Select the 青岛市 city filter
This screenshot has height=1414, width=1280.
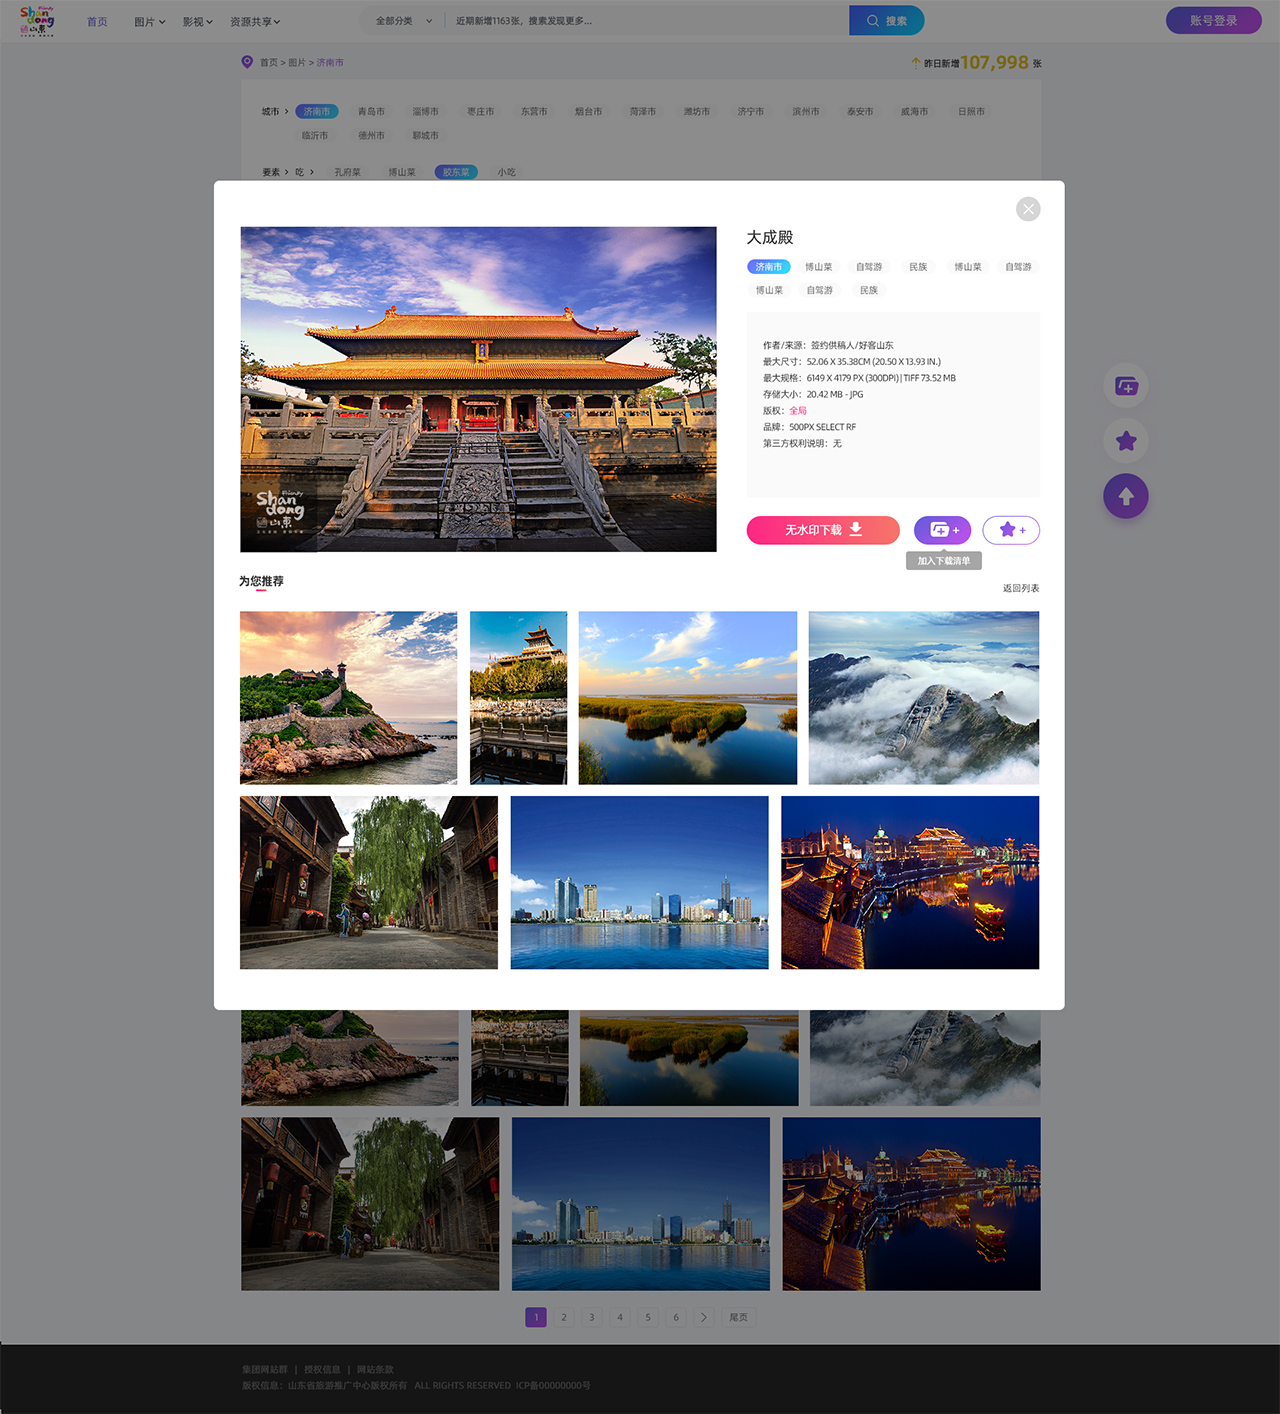pos(371,112)
